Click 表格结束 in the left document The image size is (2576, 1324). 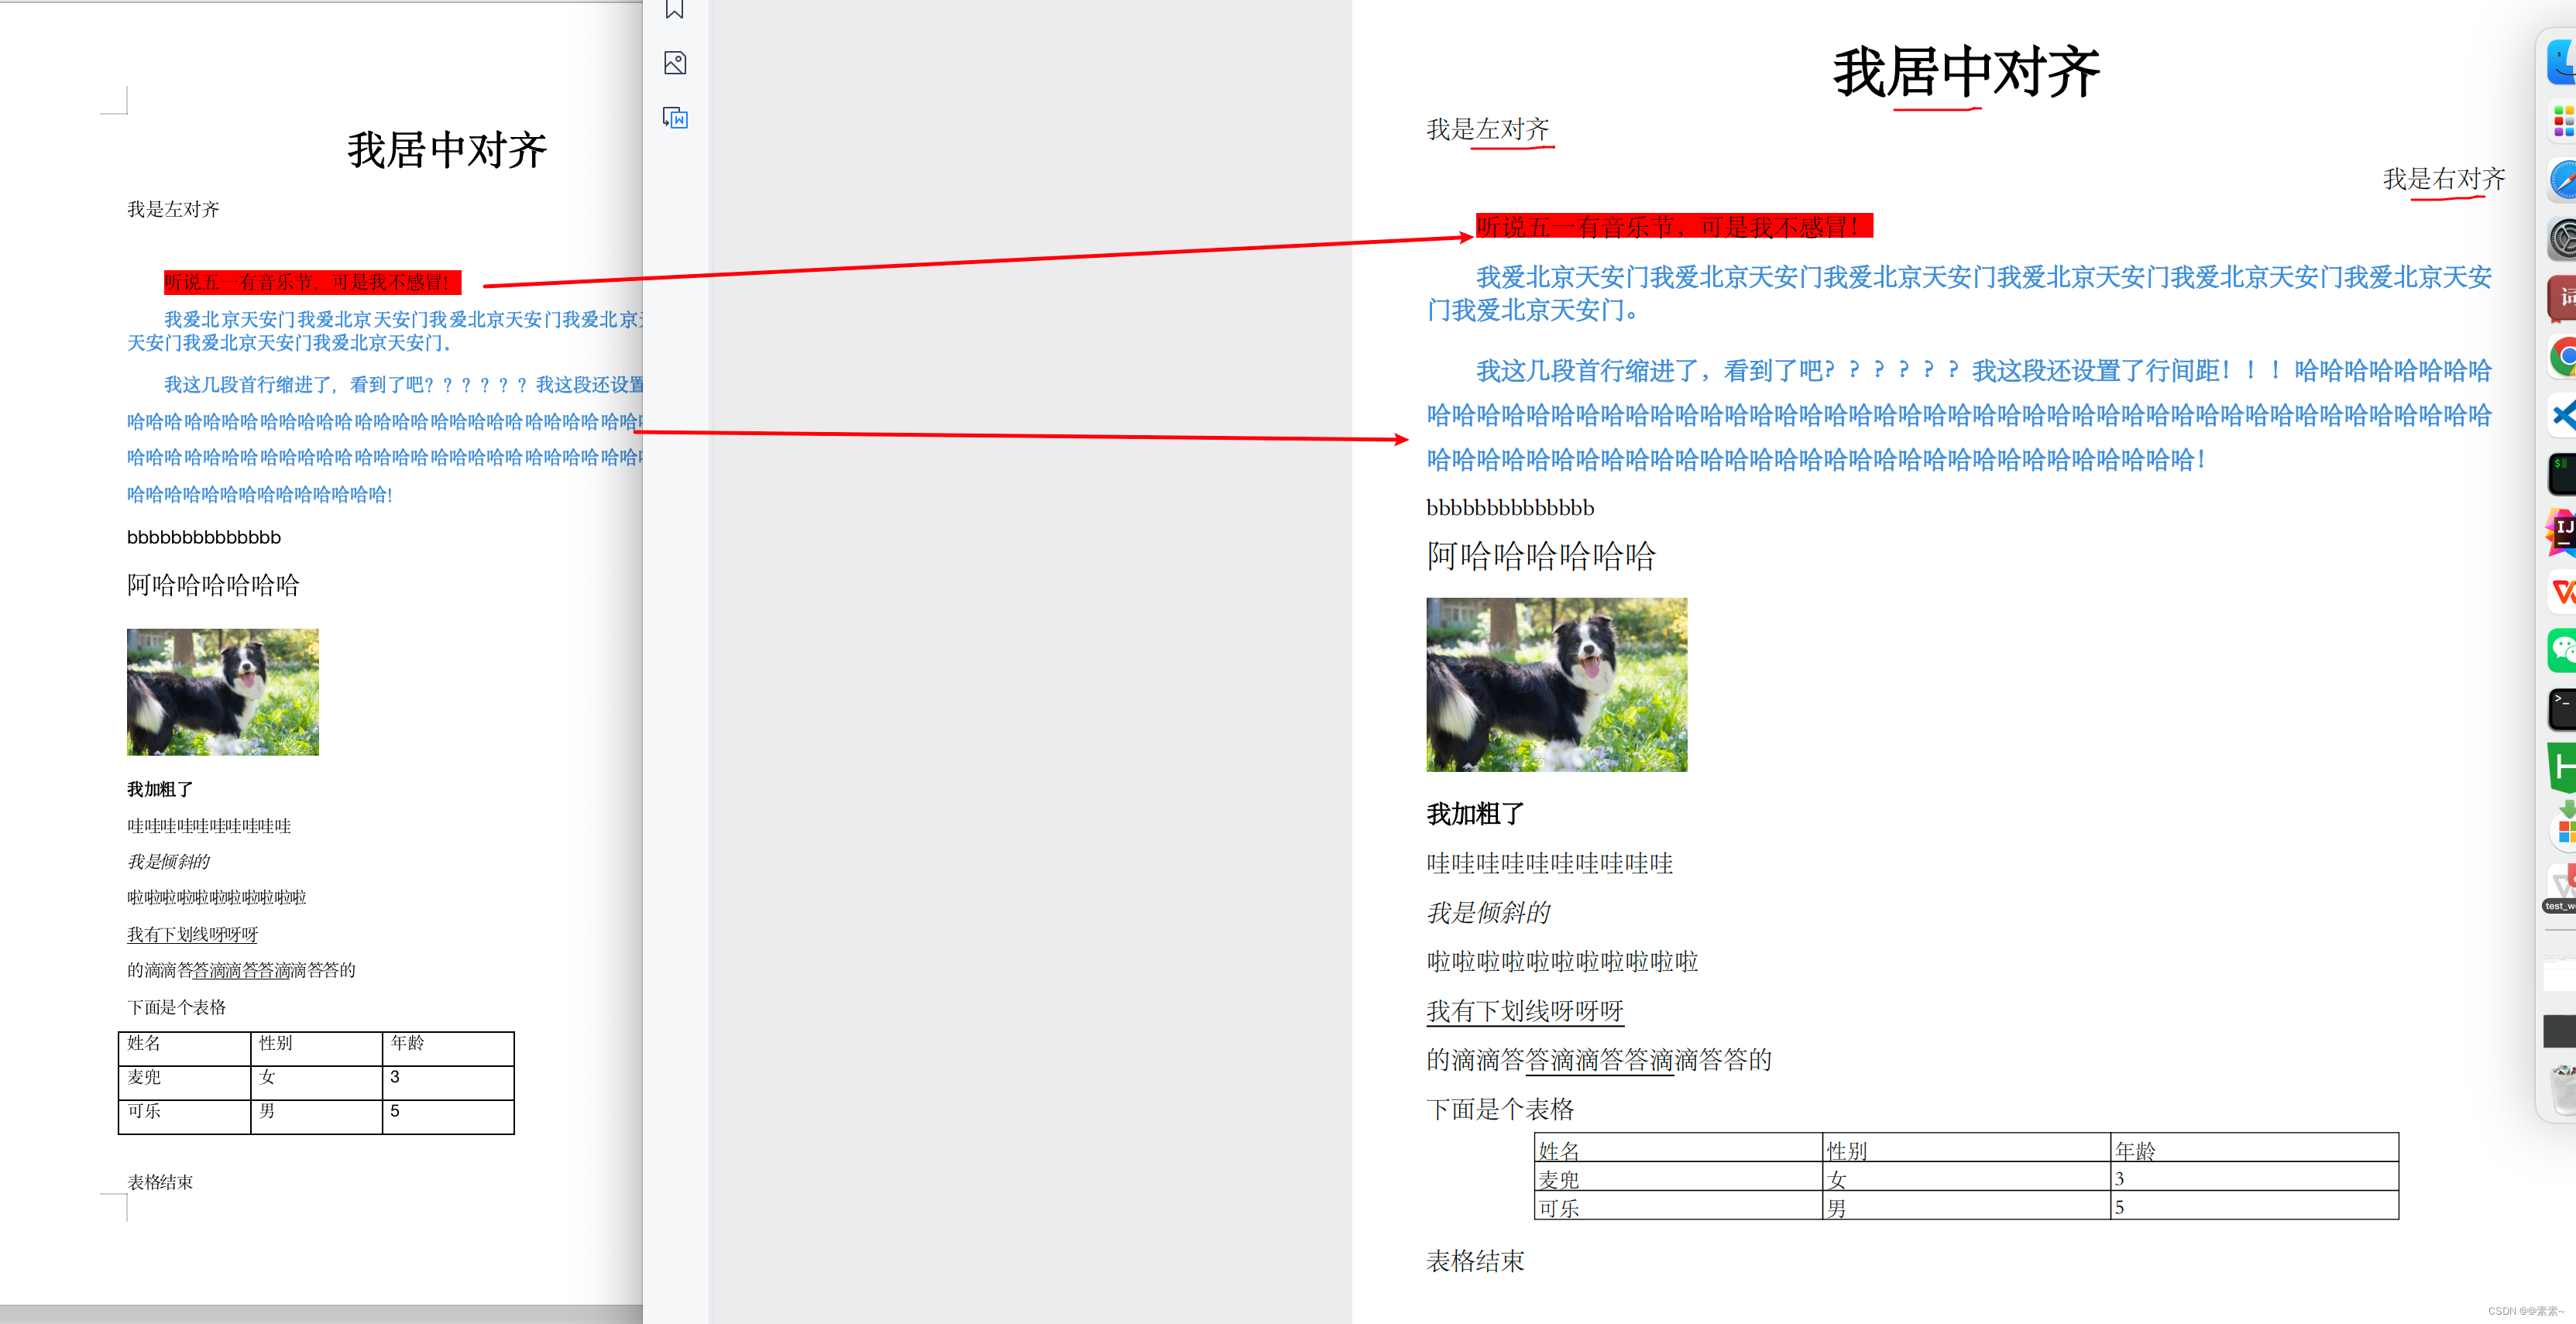coord(160,1182)
